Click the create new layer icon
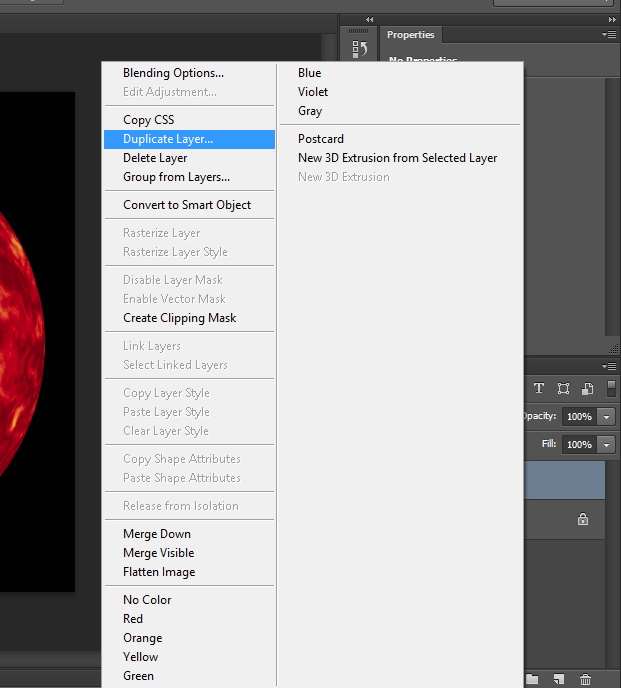Viewport: 621px width, 688px height. pyautogui.click(x=560, y=679)
